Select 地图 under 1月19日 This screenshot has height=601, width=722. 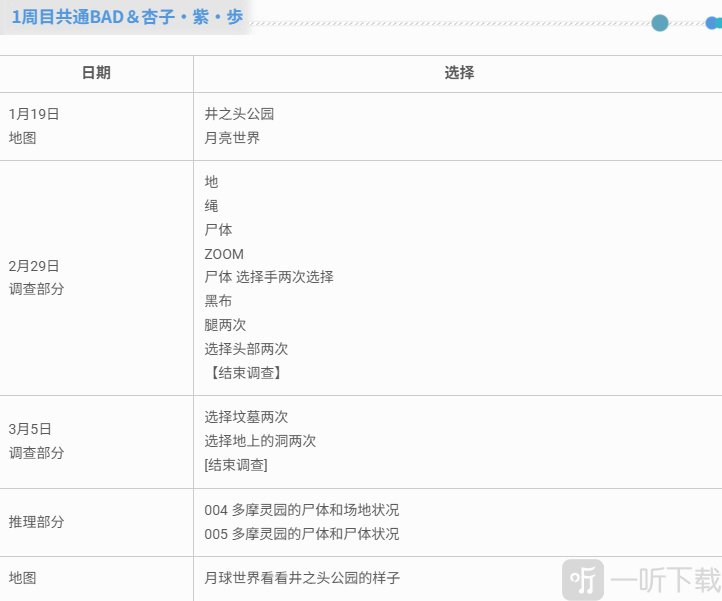pyautogui.click(x=23, y=138)
